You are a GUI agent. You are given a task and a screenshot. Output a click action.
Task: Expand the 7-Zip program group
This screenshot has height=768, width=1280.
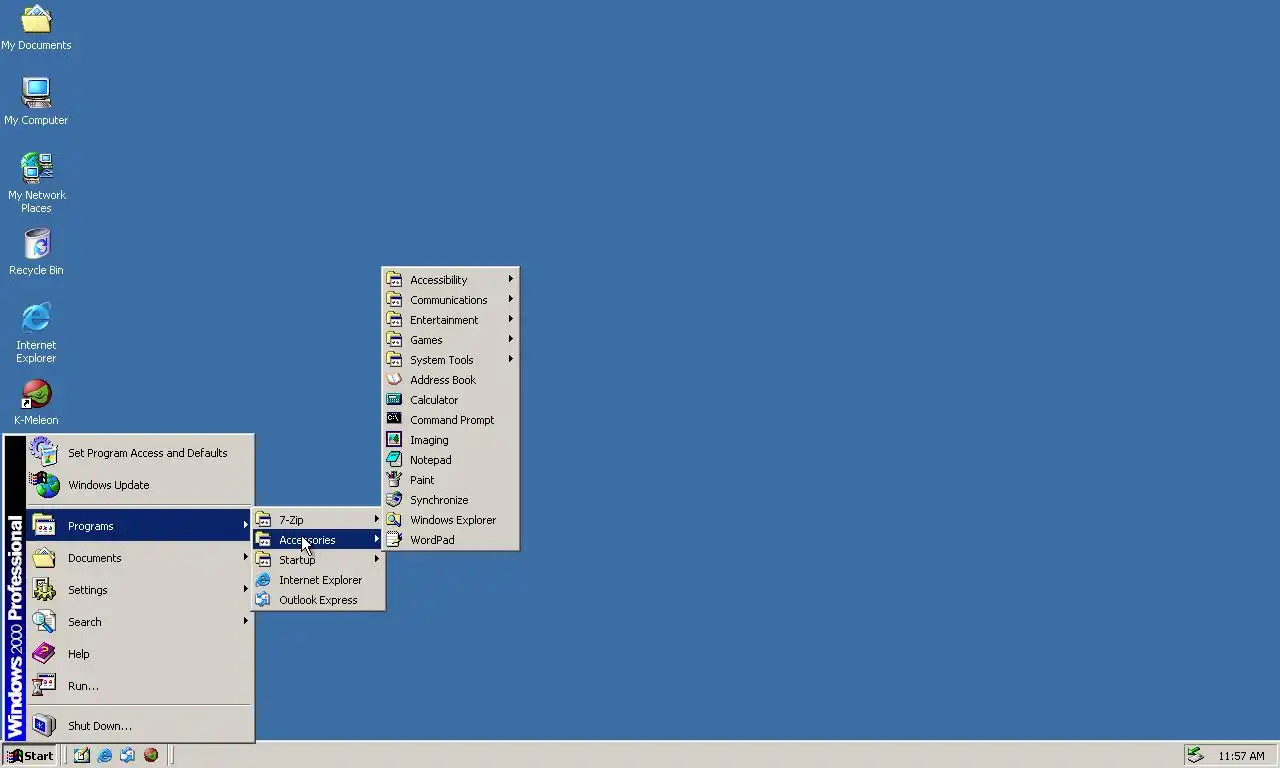coord(318,520)
